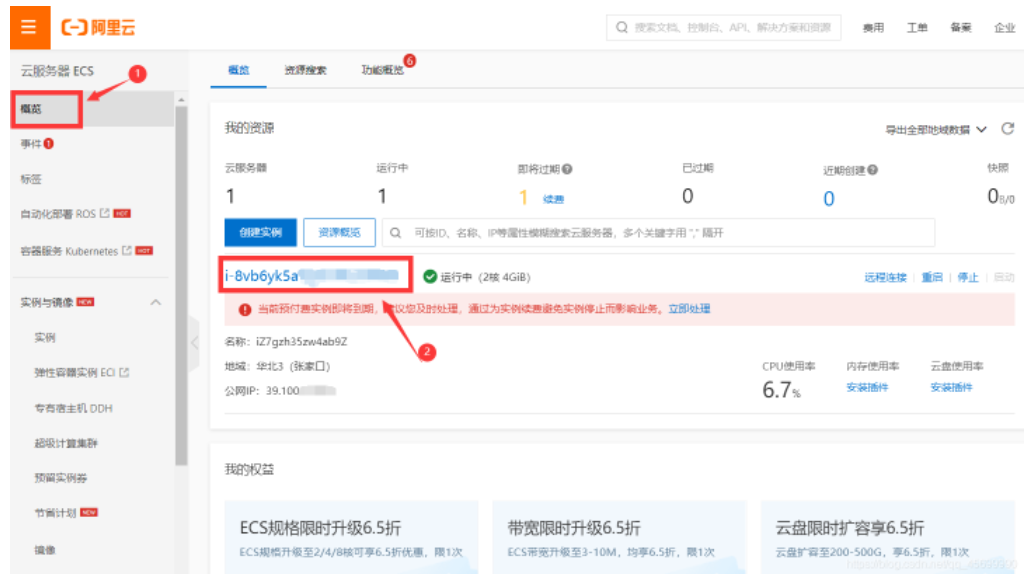1034x574 pixels.
Task: Select 超级计算集群 in the sidebar
Action: tap(66, 443)
